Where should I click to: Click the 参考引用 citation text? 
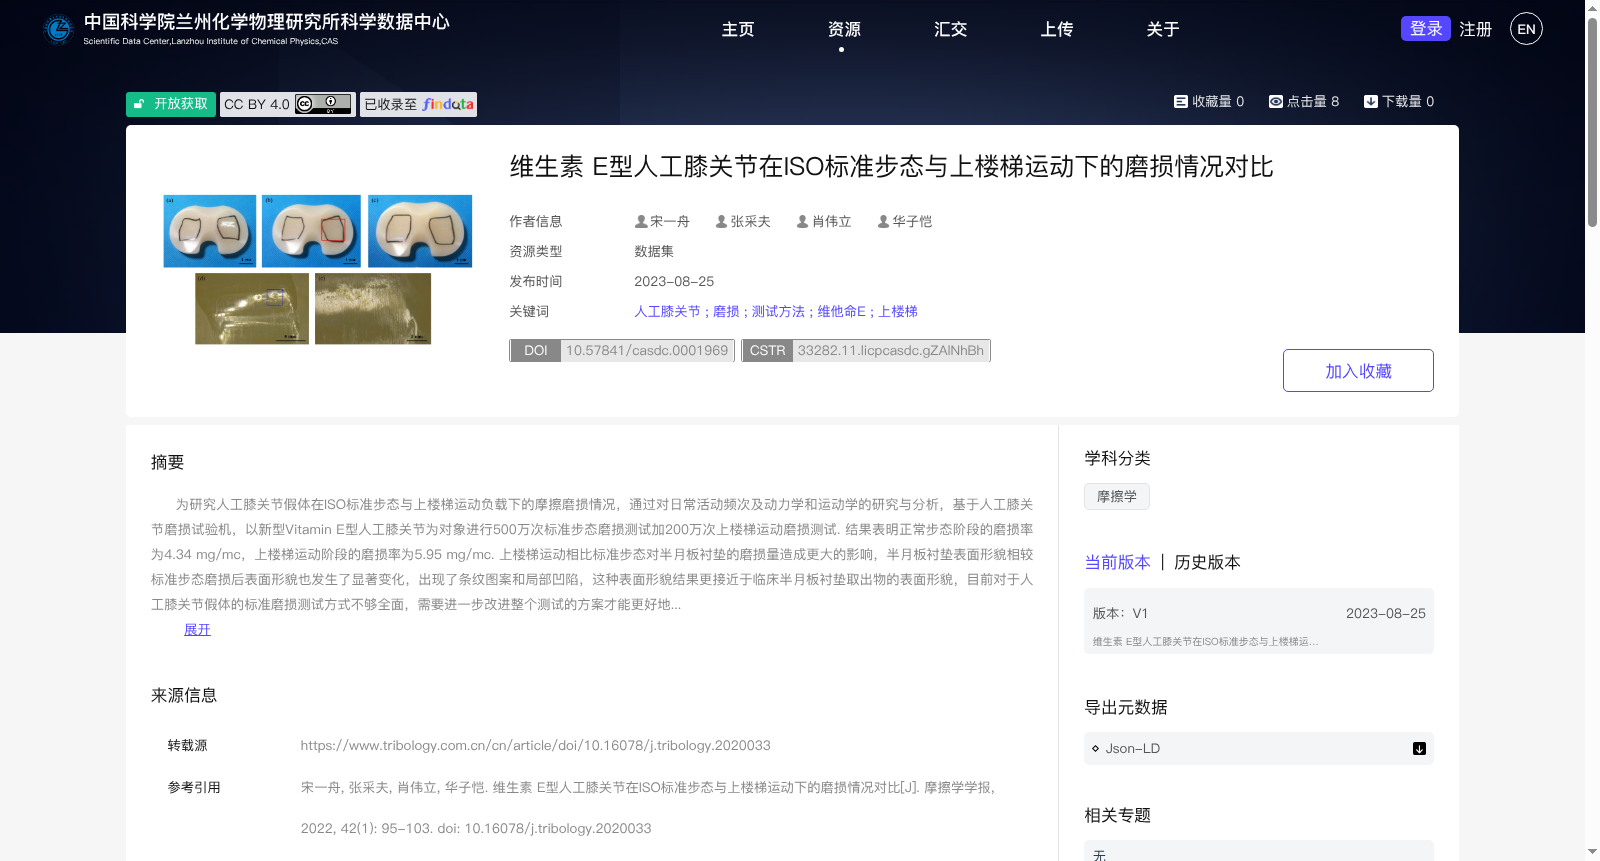point(648,807)
